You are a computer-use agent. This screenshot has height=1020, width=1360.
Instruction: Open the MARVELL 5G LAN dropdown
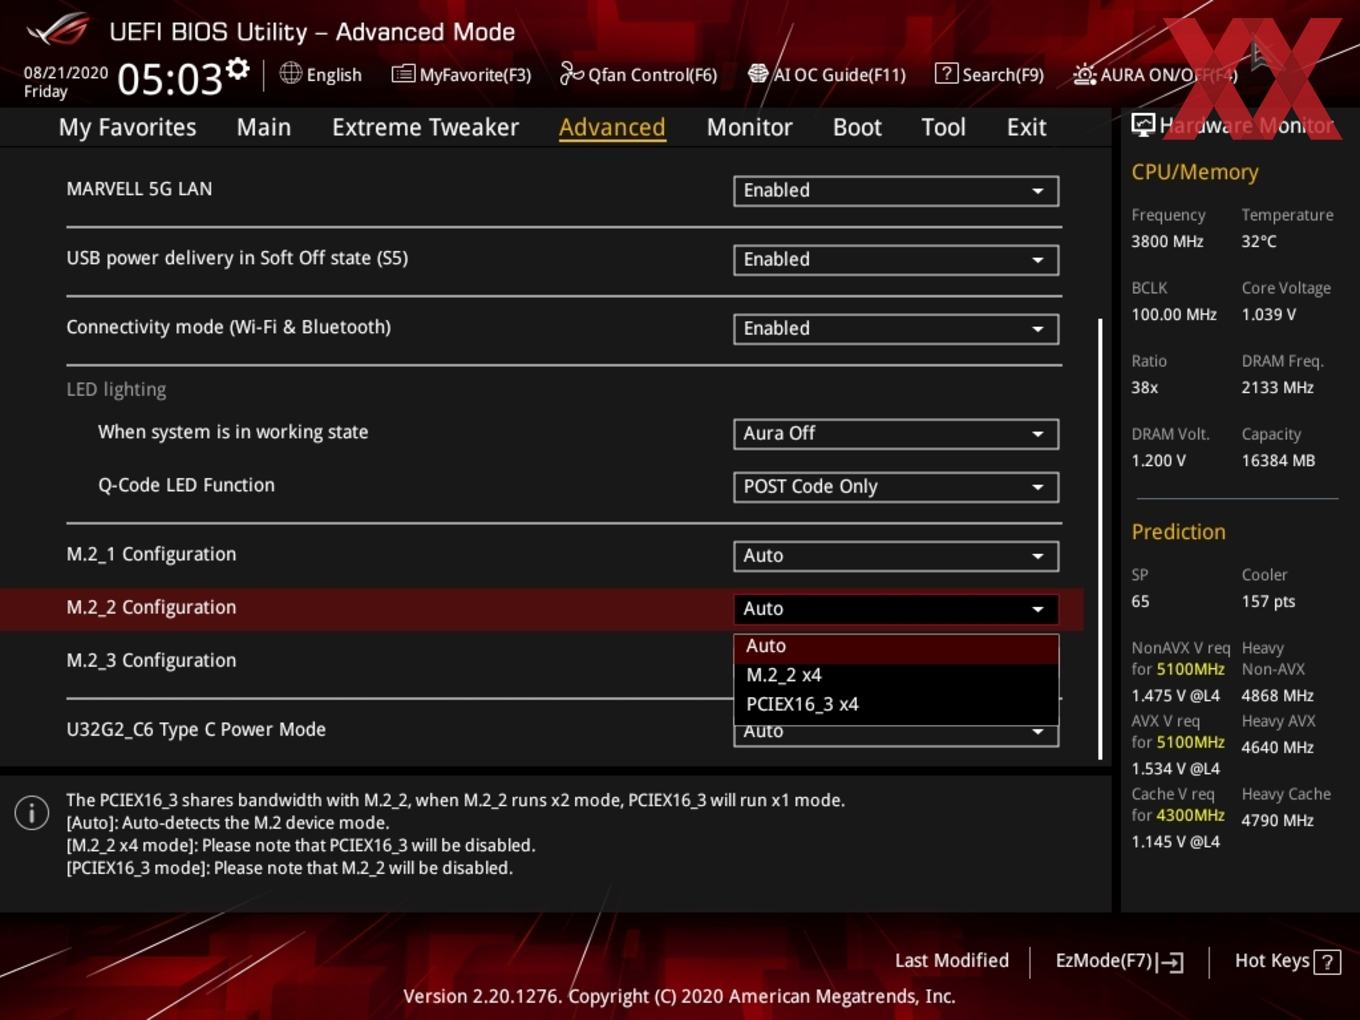[x=896, y=191]
